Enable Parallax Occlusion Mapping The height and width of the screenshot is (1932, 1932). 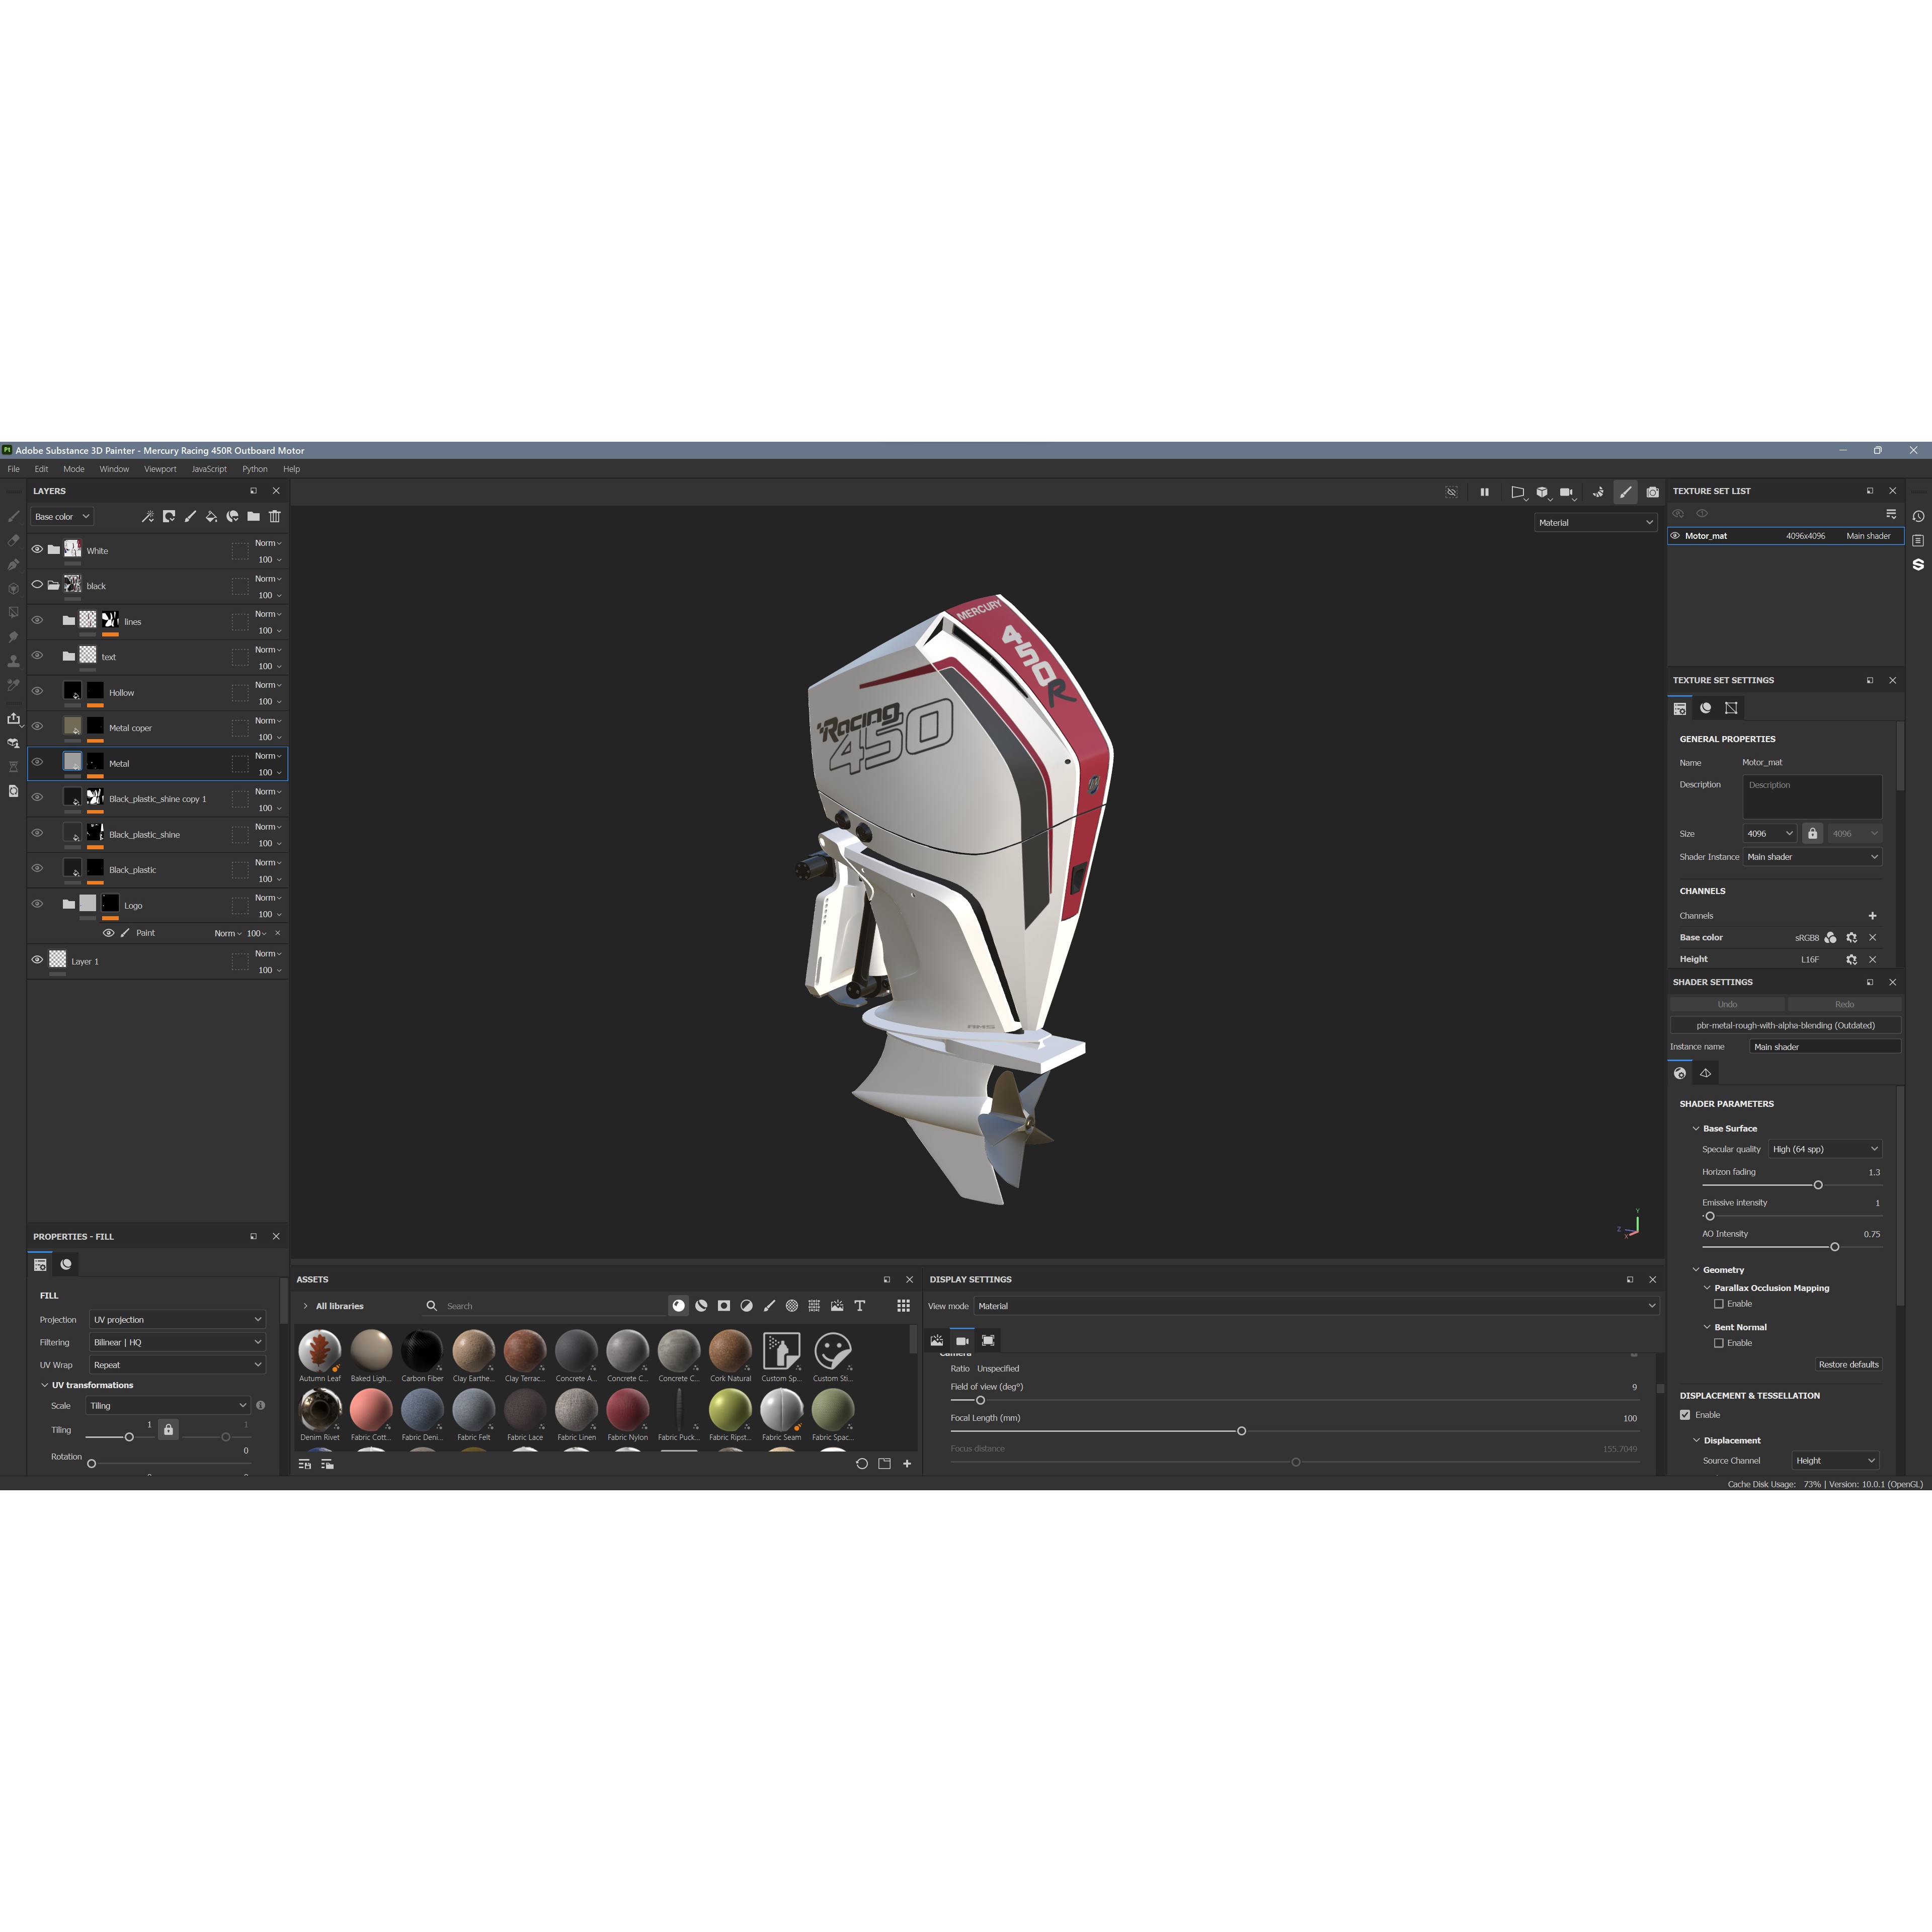pos(1720,1304)
